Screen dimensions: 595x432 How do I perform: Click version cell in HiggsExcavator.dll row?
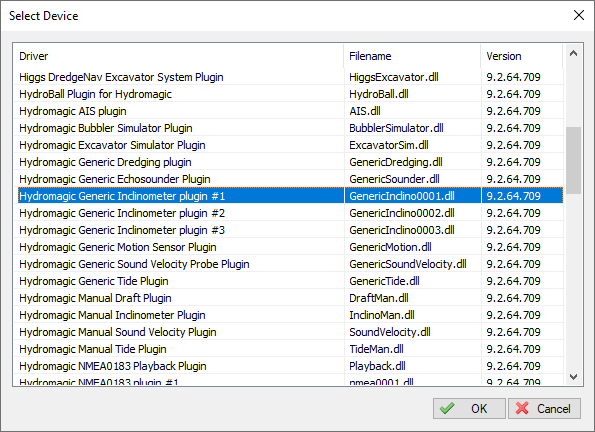click(513, 77)
